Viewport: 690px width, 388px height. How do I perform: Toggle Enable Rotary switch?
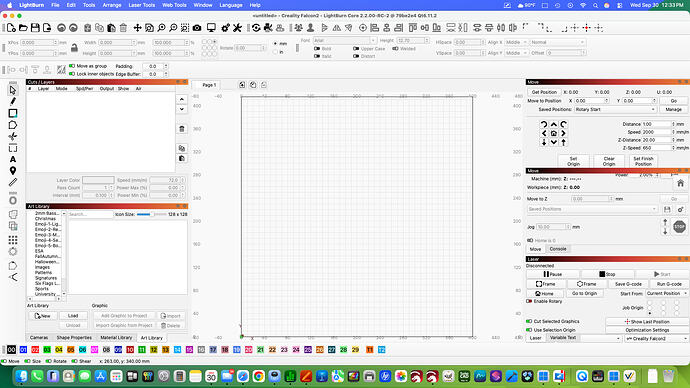529,301
